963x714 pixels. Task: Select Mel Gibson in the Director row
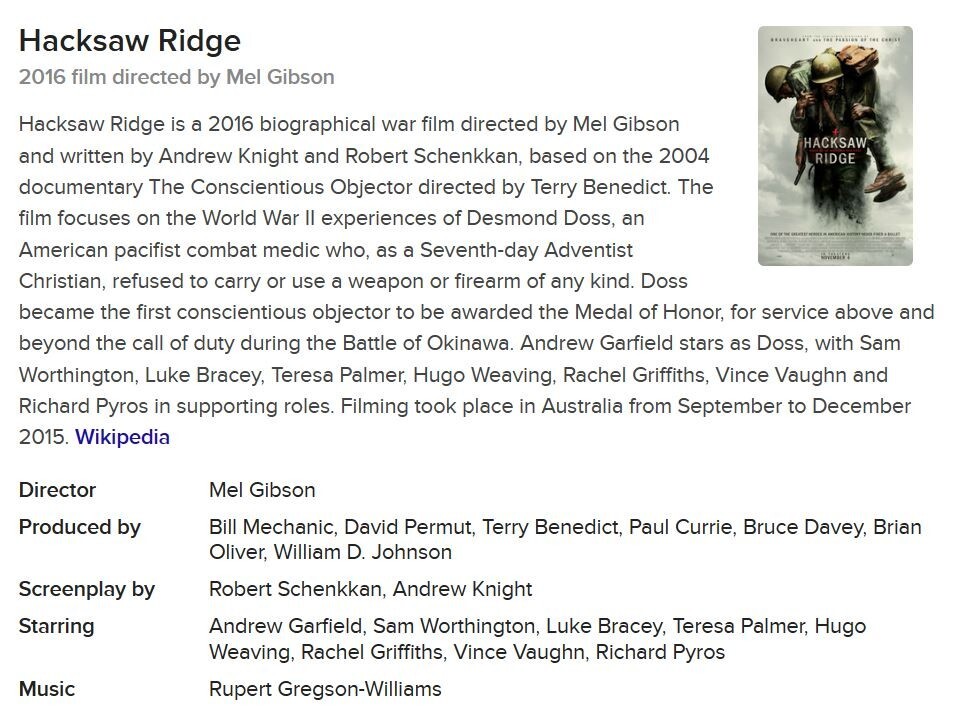[262, 490]
